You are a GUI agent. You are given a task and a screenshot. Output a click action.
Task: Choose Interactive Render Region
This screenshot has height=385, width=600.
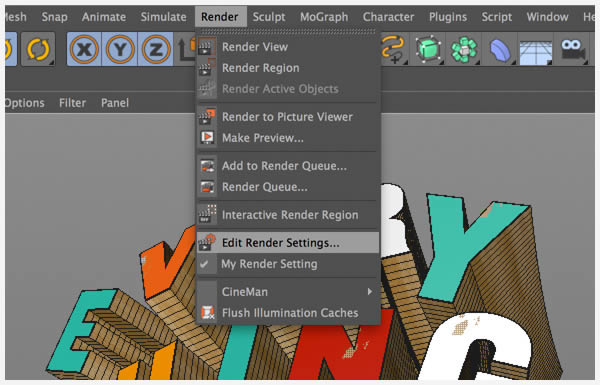[288, 215]
